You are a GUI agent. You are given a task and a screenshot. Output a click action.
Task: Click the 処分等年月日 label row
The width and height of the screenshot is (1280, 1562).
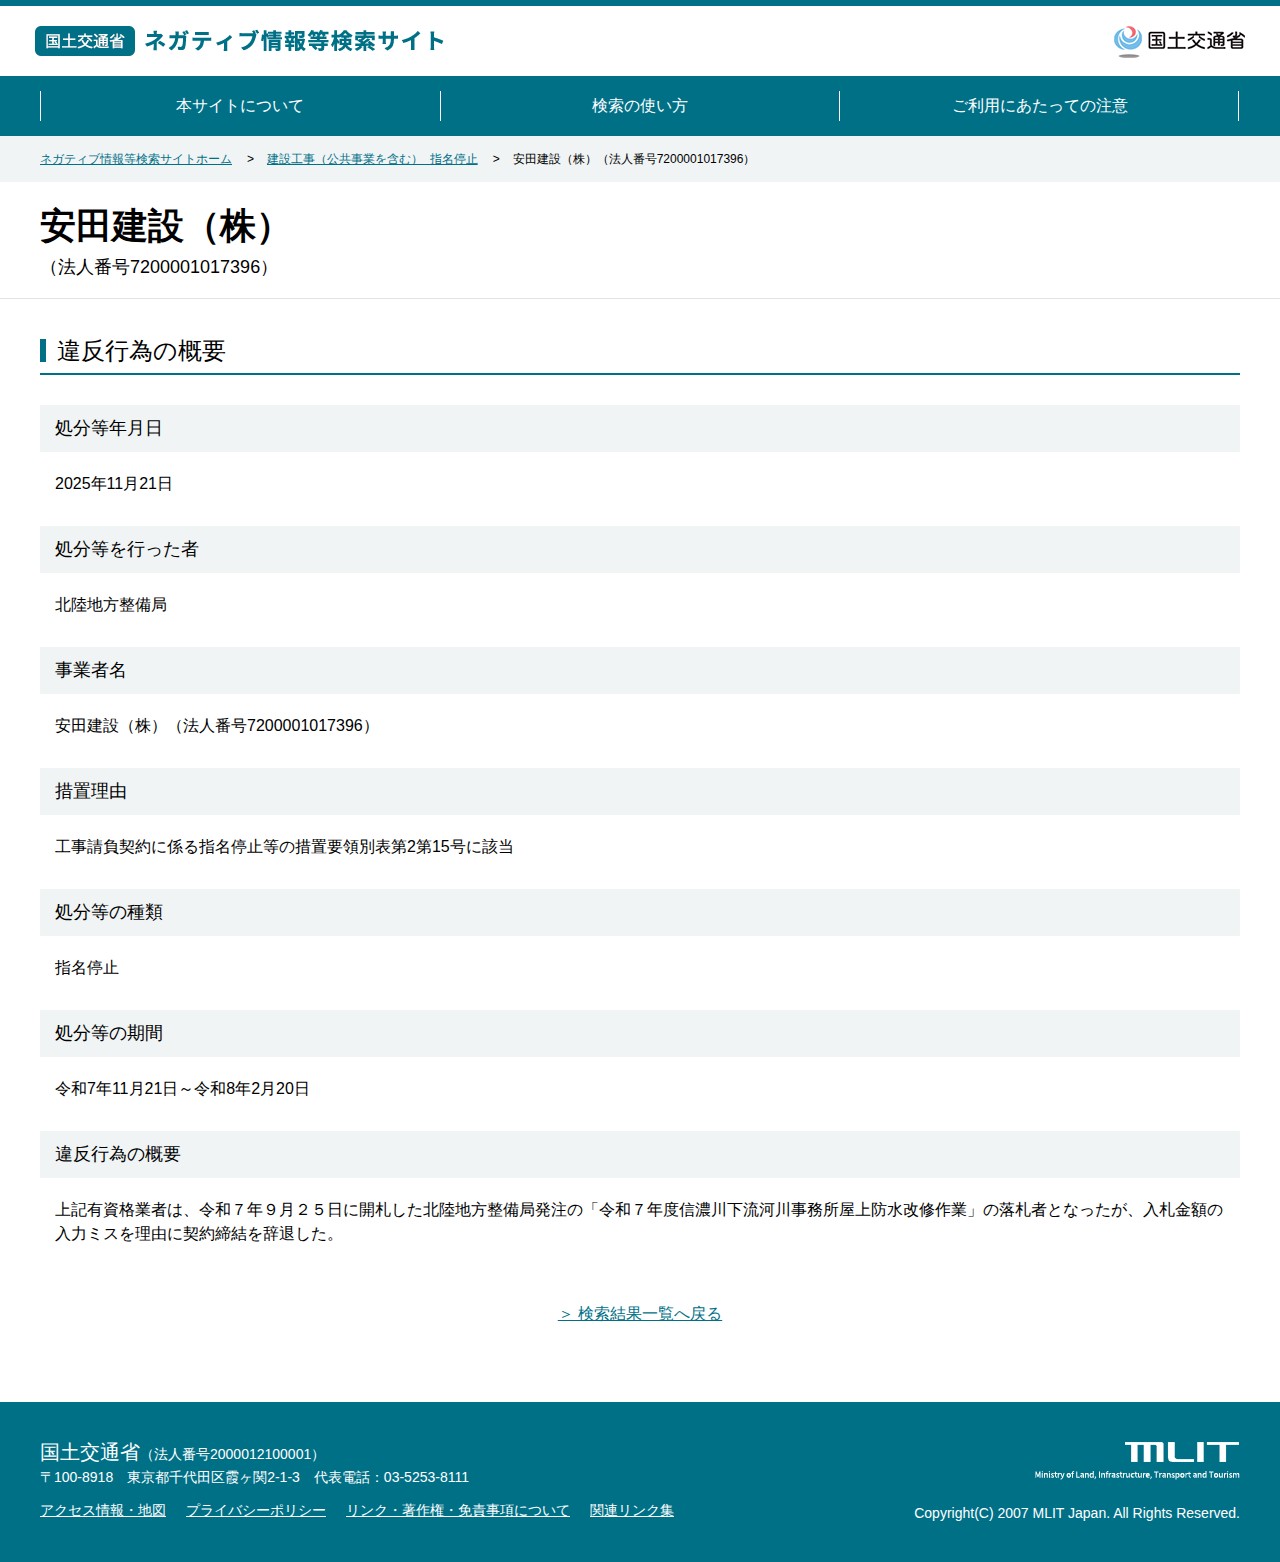[x=640, y=428]
